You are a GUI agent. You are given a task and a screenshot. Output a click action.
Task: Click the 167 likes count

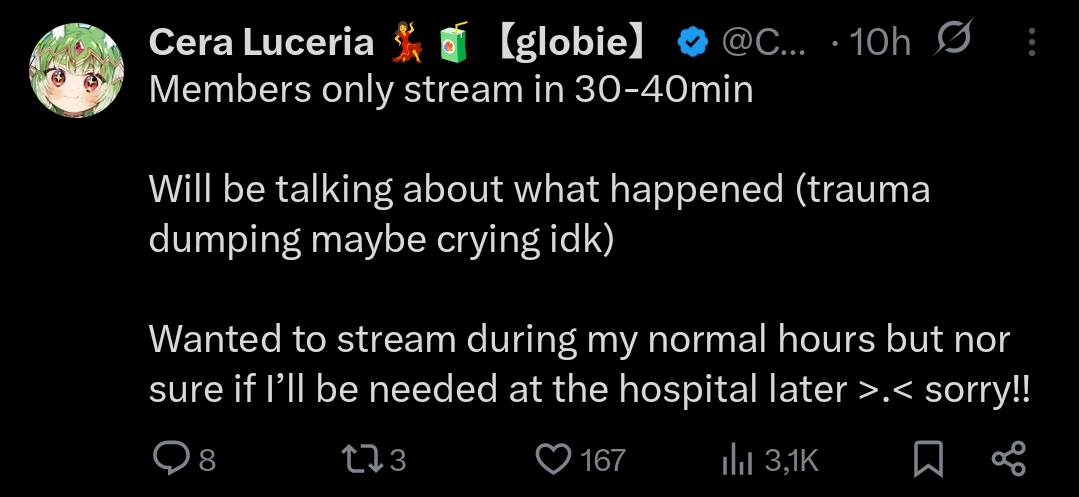click(602, 460)
